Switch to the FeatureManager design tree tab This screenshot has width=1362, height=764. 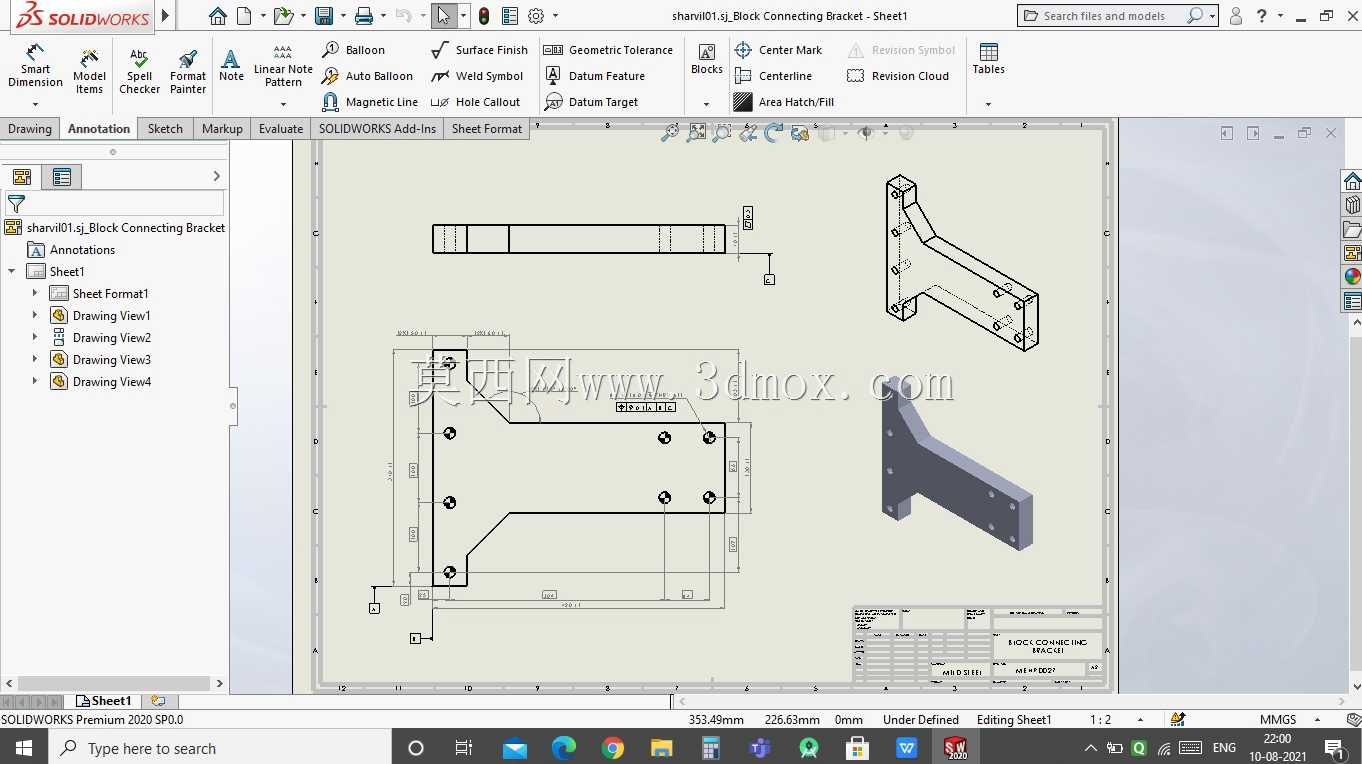22,177
